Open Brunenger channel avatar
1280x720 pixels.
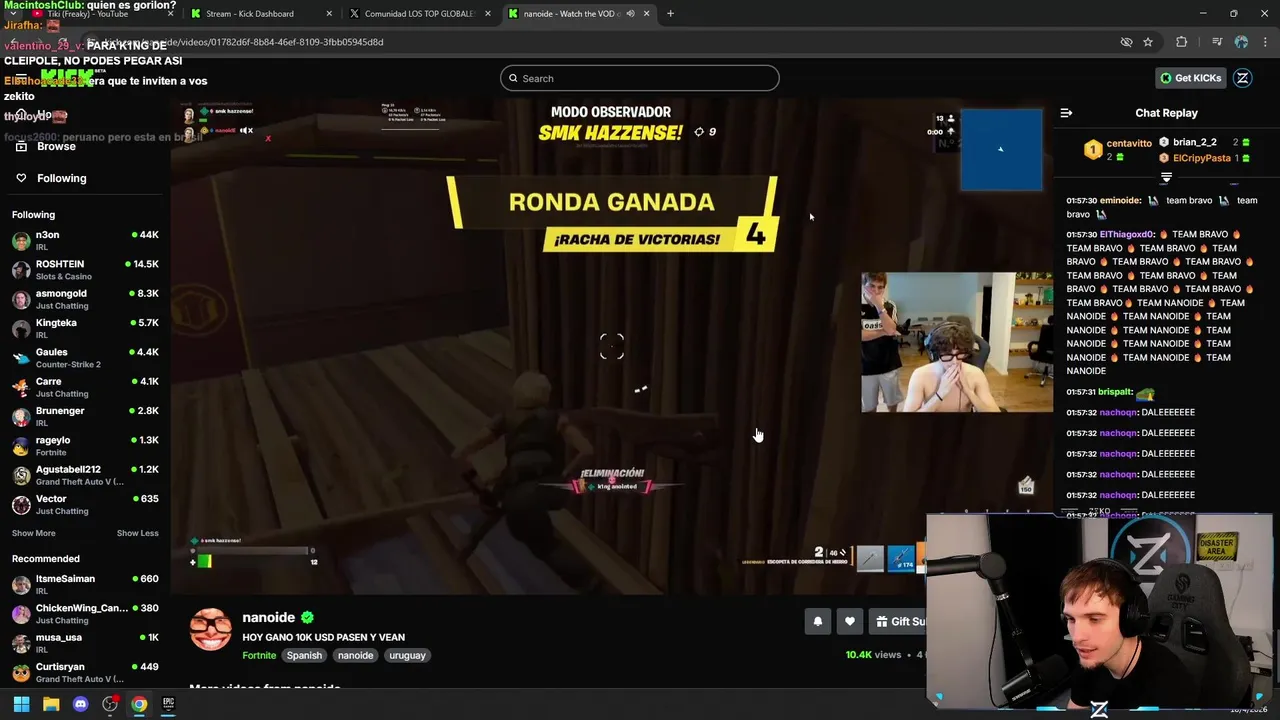pyautogui.click(x=21, y=416)
